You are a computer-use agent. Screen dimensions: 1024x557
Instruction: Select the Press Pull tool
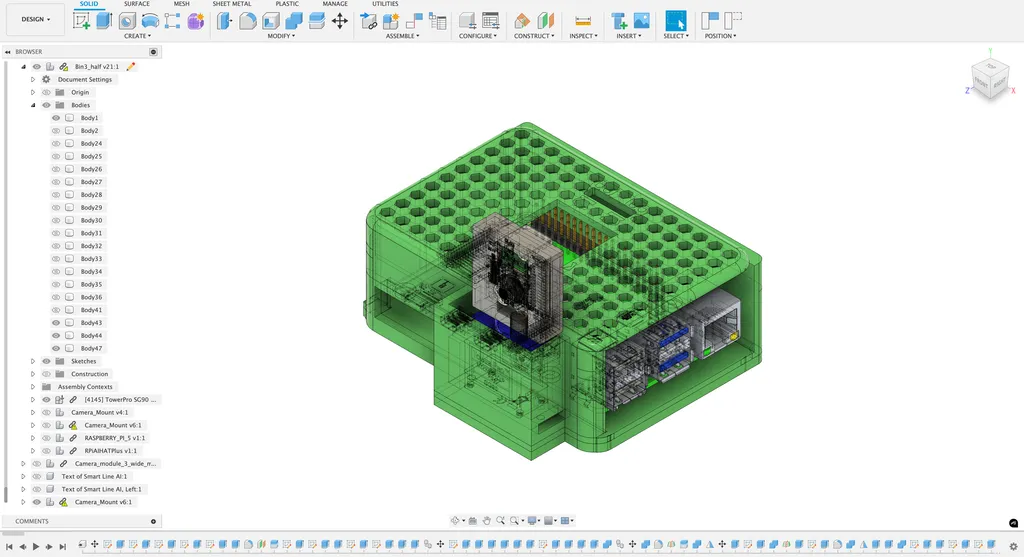click(x=225, y=21)
